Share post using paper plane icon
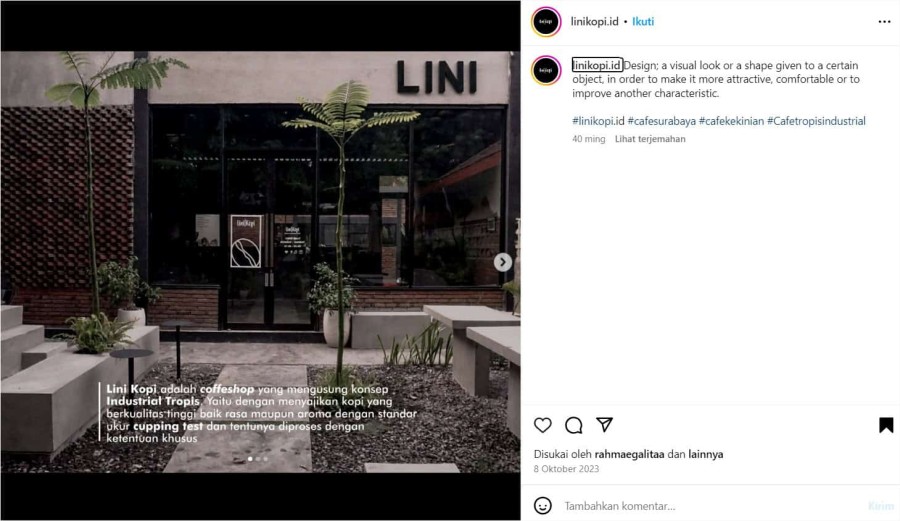Viewport: 900px width, 521px height. tap(604, 425)
